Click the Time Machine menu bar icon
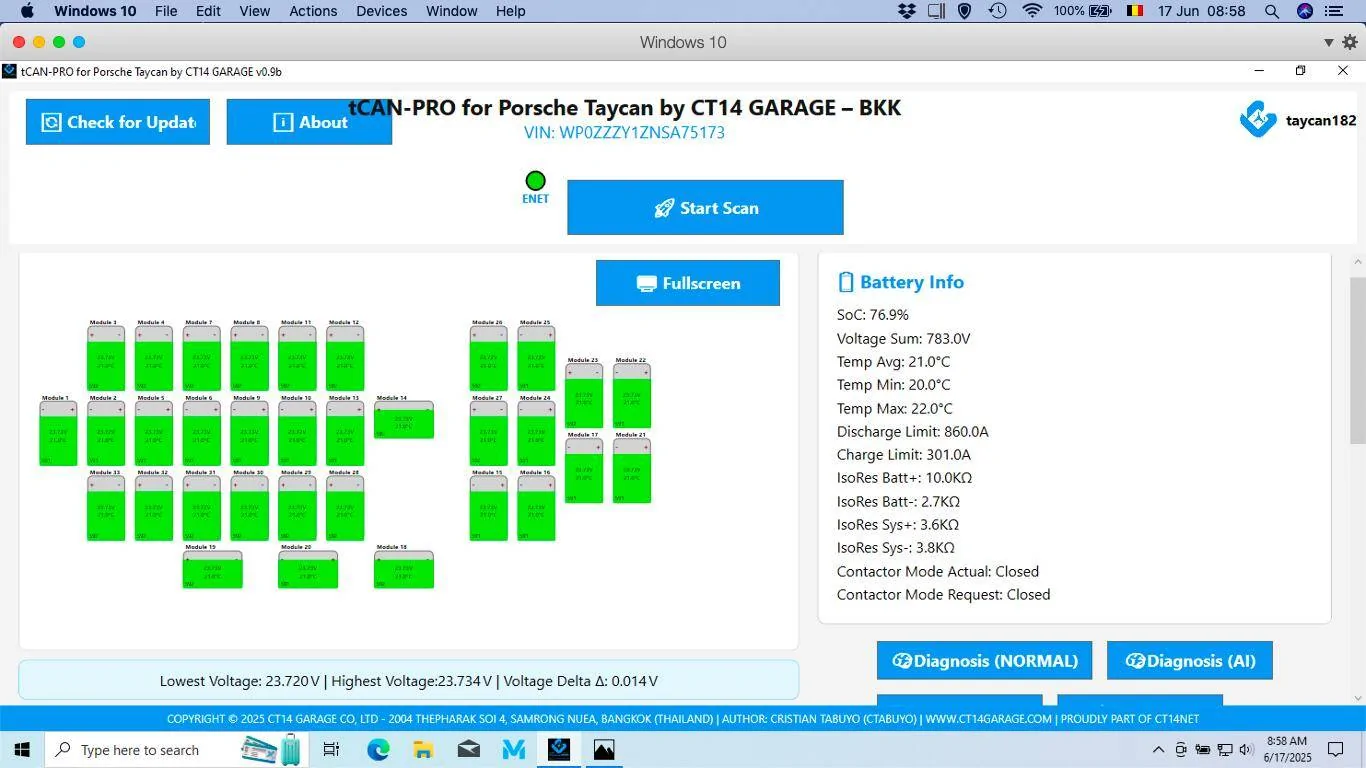The height and width of the screenshot is (768, 1366). point(997,11)
